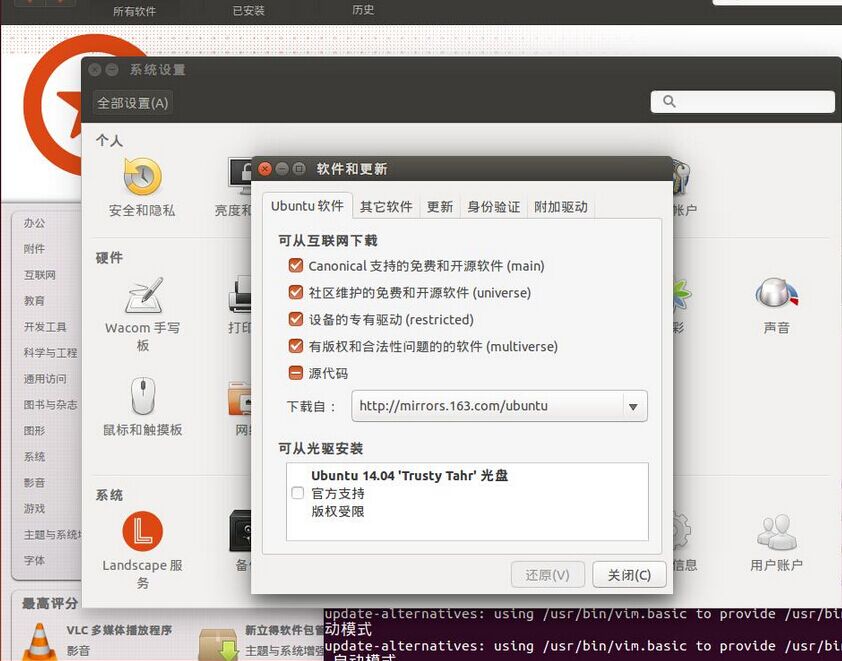Click the 最高评分 heading in Software Center
The image size is (842, 661).
[x=50, y=604]
